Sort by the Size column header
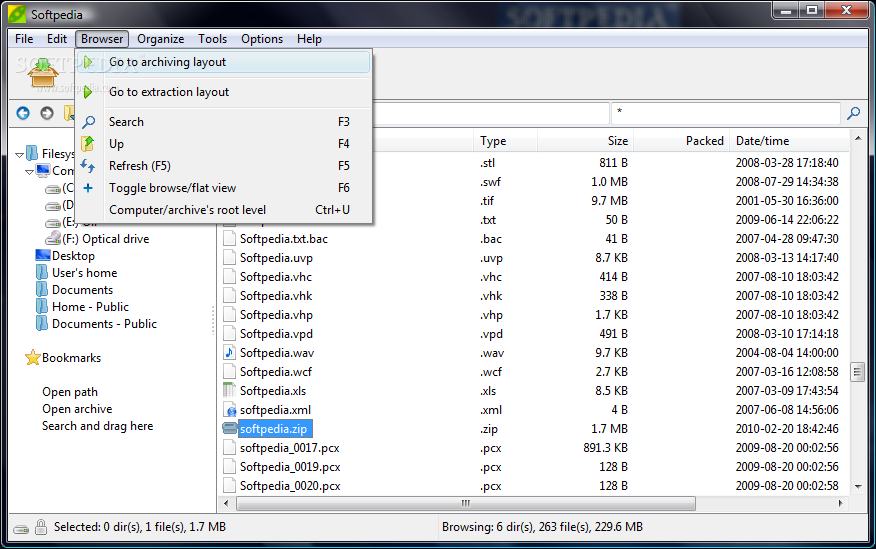Image resolution: width=876 pixels, height=549 pixels. 585,141
